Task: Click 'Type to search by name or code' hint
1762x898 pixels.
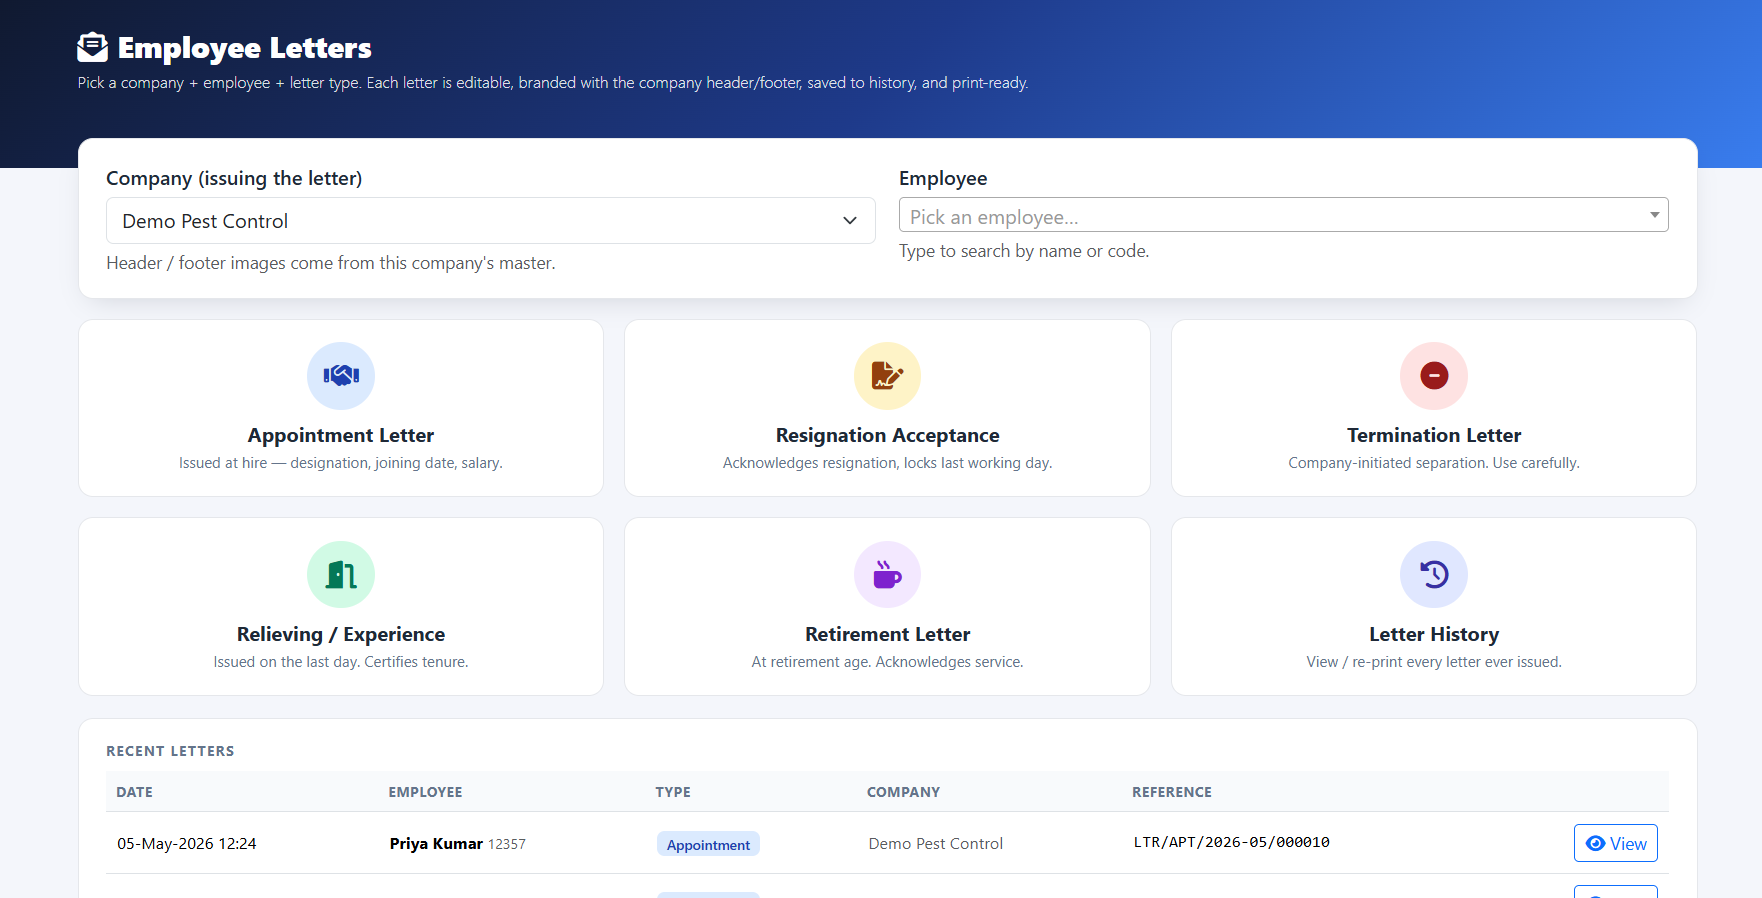Action: [x=1024, y=251]
